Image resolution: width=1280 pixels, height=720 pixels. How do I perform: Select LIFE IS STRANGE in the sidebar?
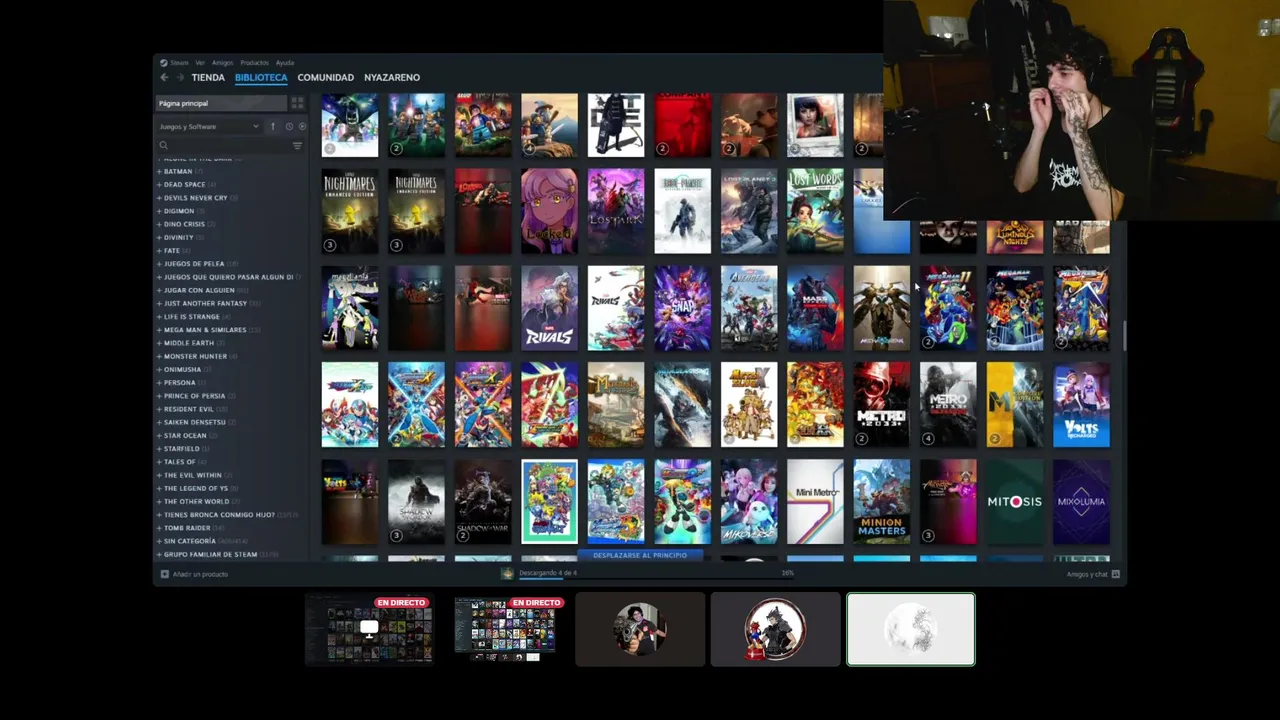(191, 316)
